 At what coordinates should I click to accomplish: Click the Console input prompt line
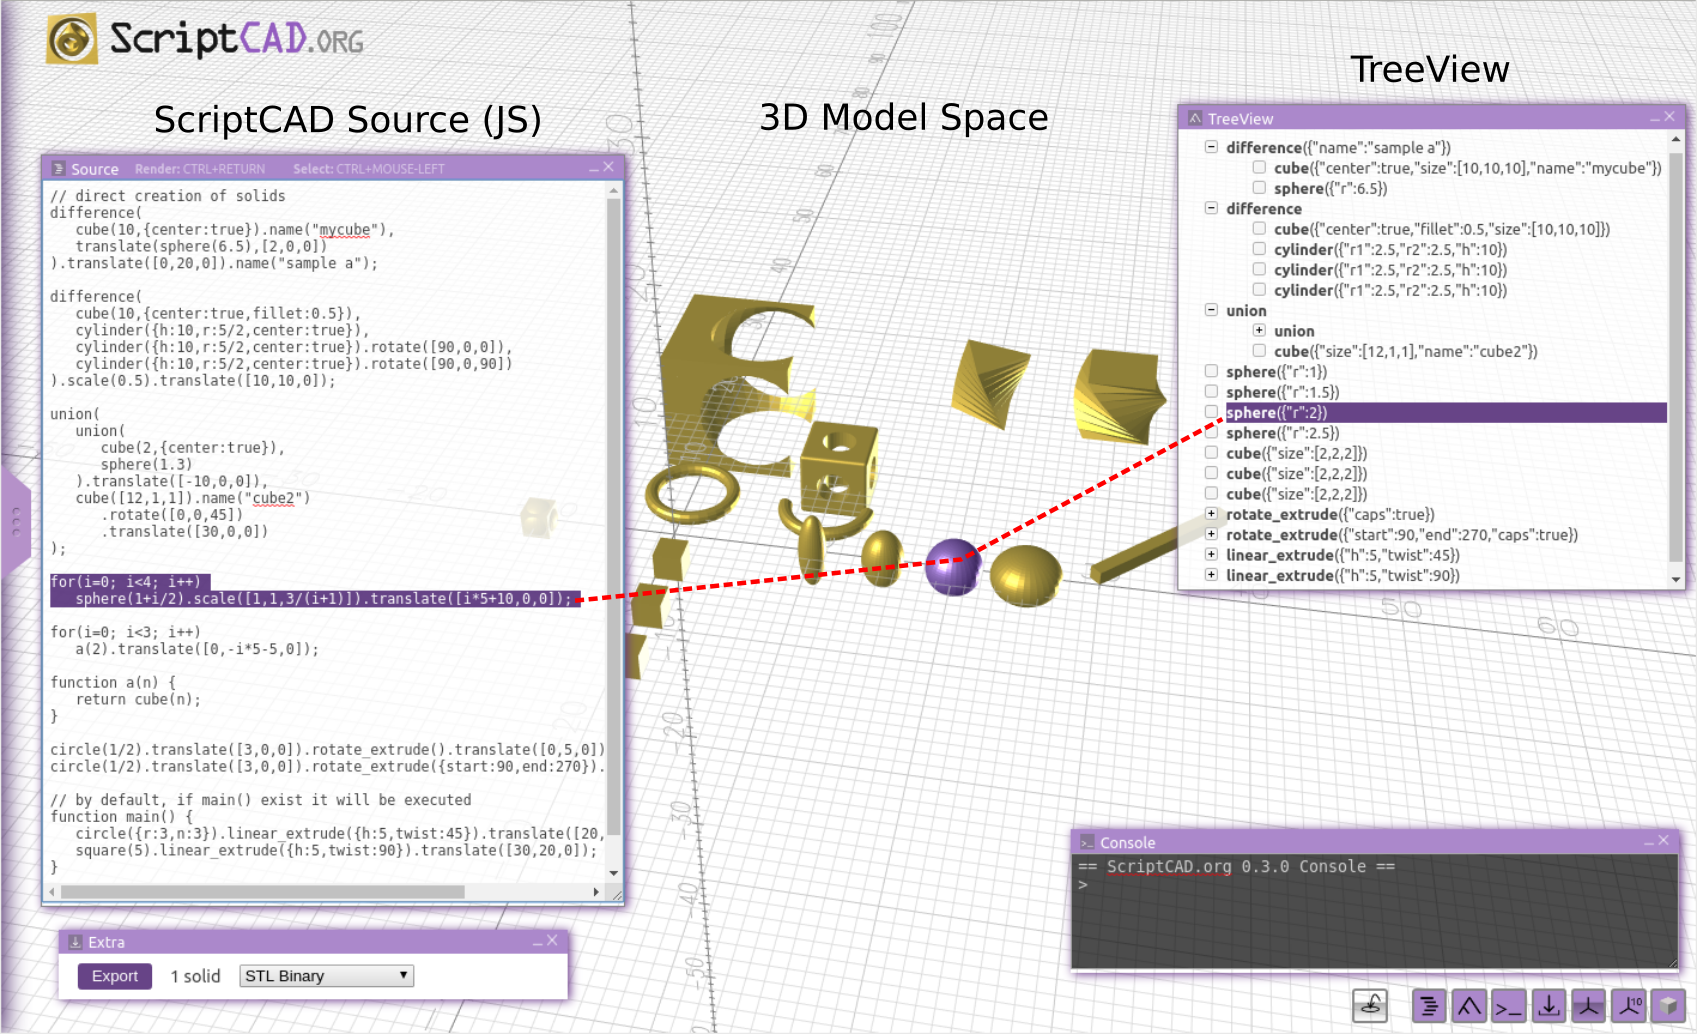(1374, 885)
